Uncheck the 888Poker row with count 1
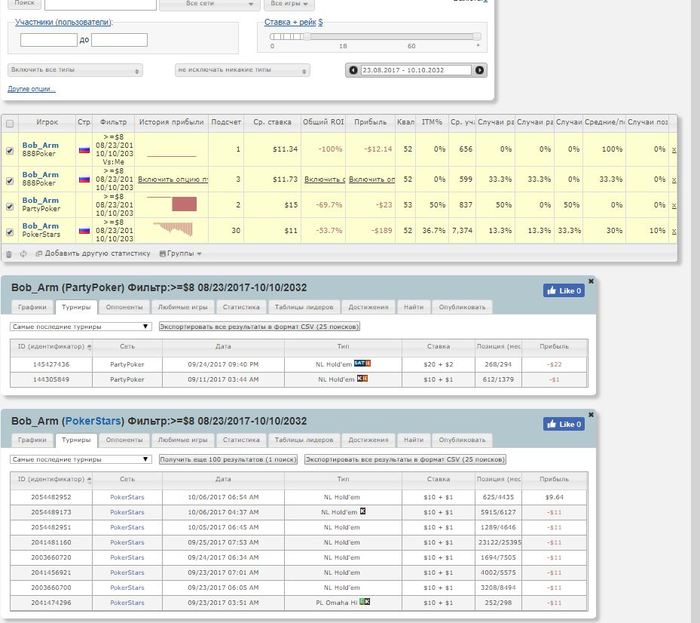The image size is (700, 623). tap(10, 151)
